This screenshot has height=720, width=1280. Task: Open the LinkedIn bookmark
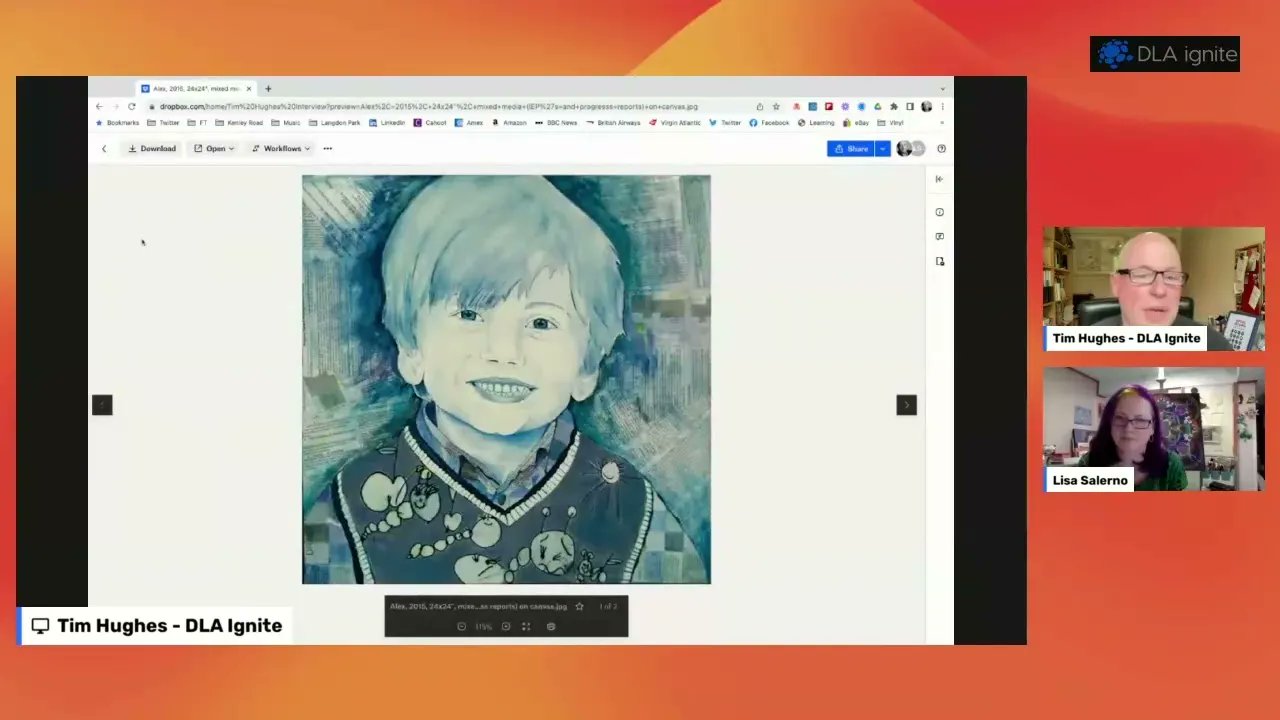[387, 123]
